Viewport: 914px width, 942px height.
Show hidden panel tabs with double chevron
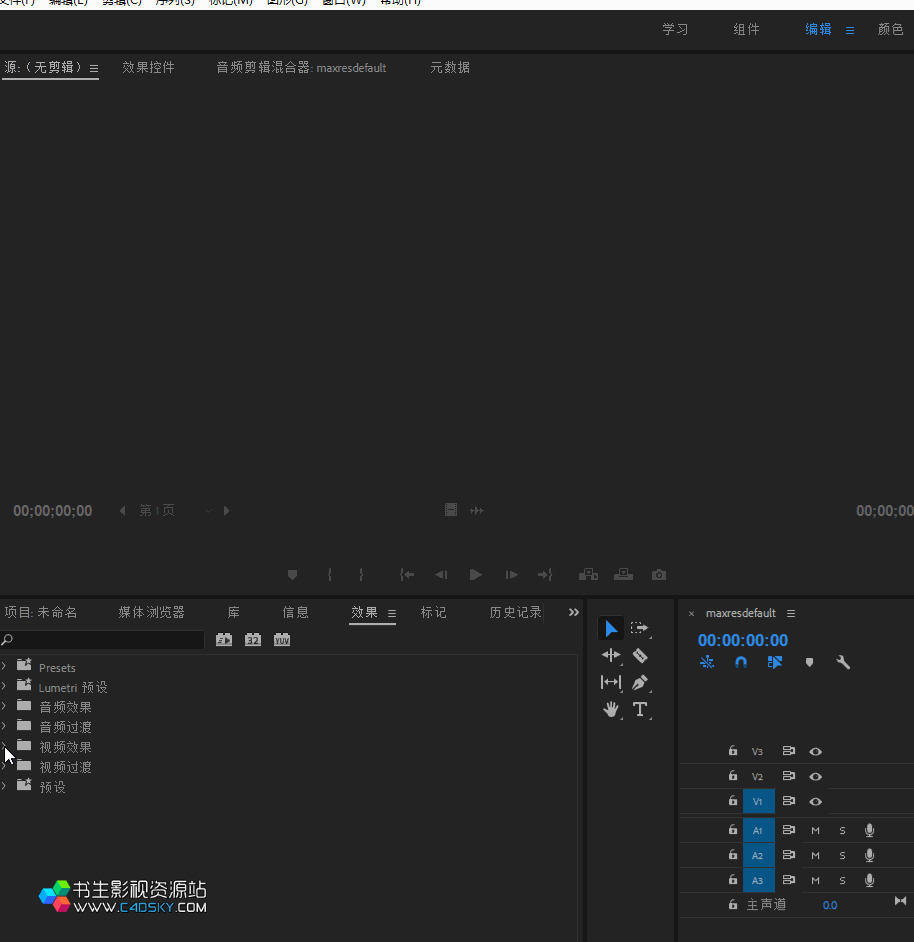[x=573, y=612]
